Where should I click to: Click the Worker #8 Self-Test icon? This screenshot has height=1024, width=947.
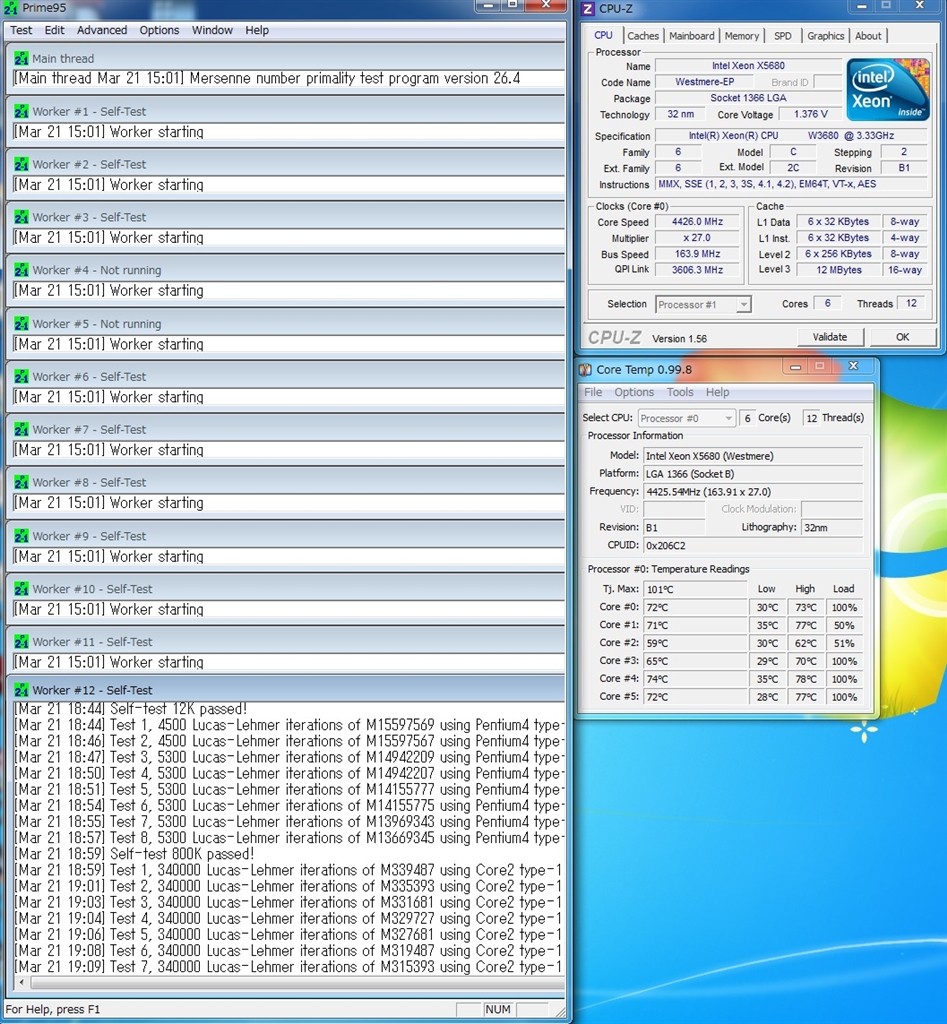21,482
